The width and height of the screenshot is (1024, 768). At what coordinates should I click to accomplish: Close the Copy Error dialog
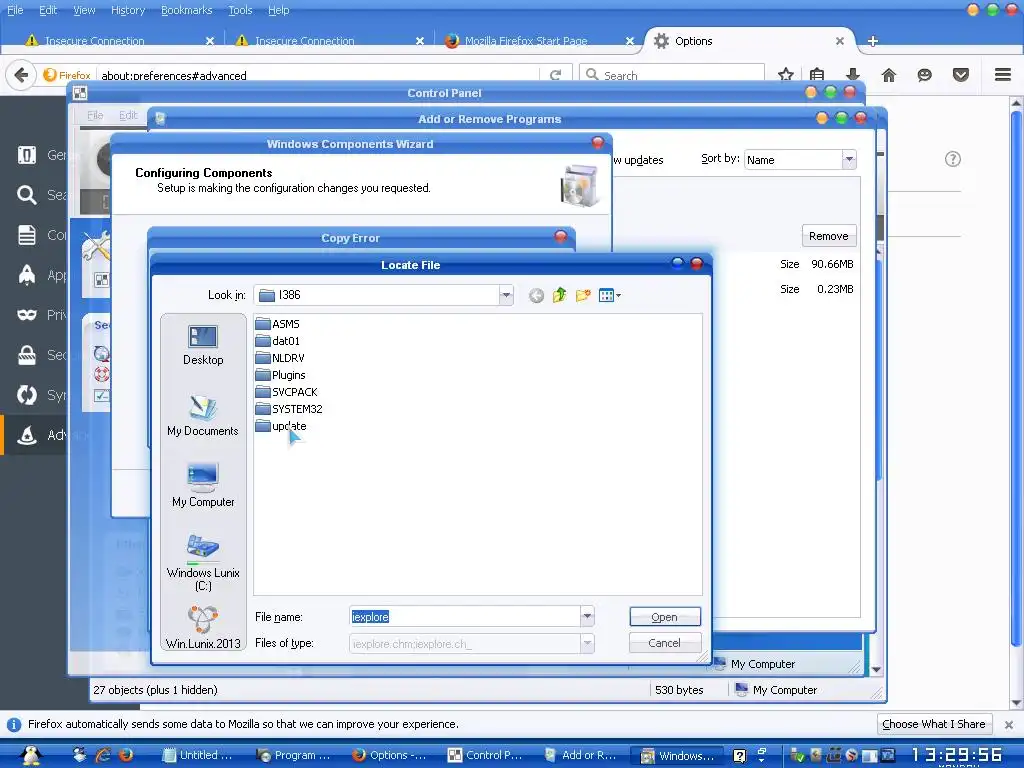560,236
